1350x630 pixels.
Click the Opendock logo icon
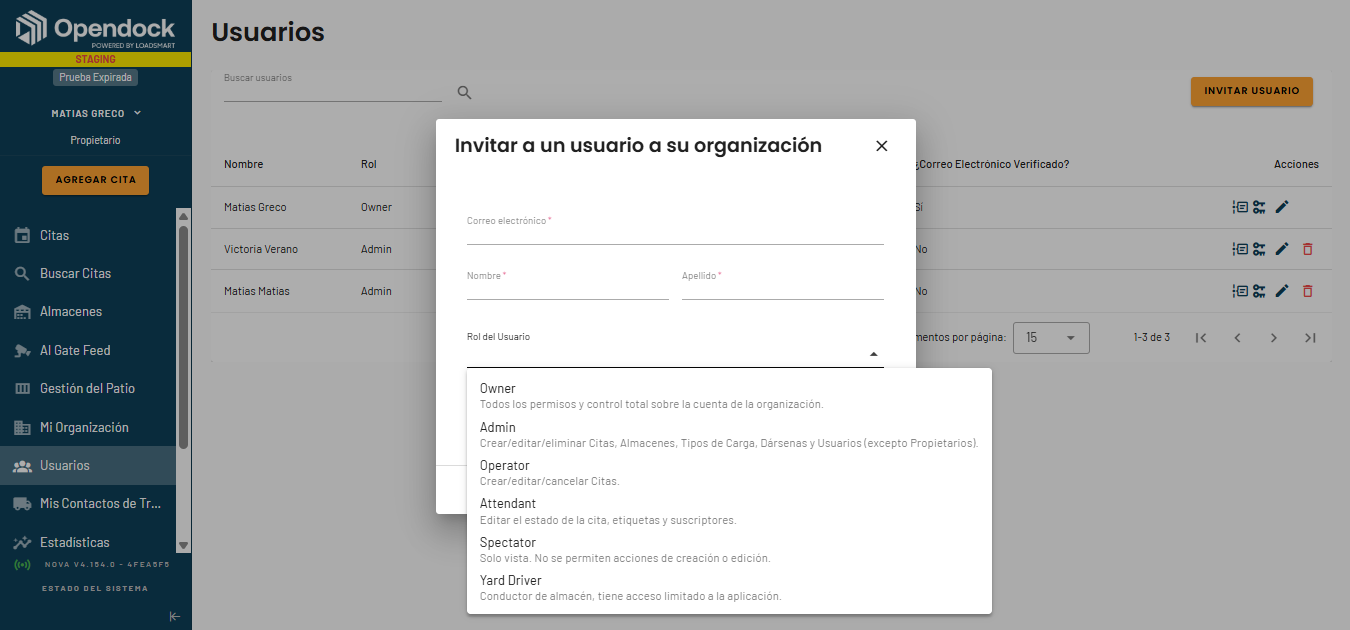click(32, 28)
